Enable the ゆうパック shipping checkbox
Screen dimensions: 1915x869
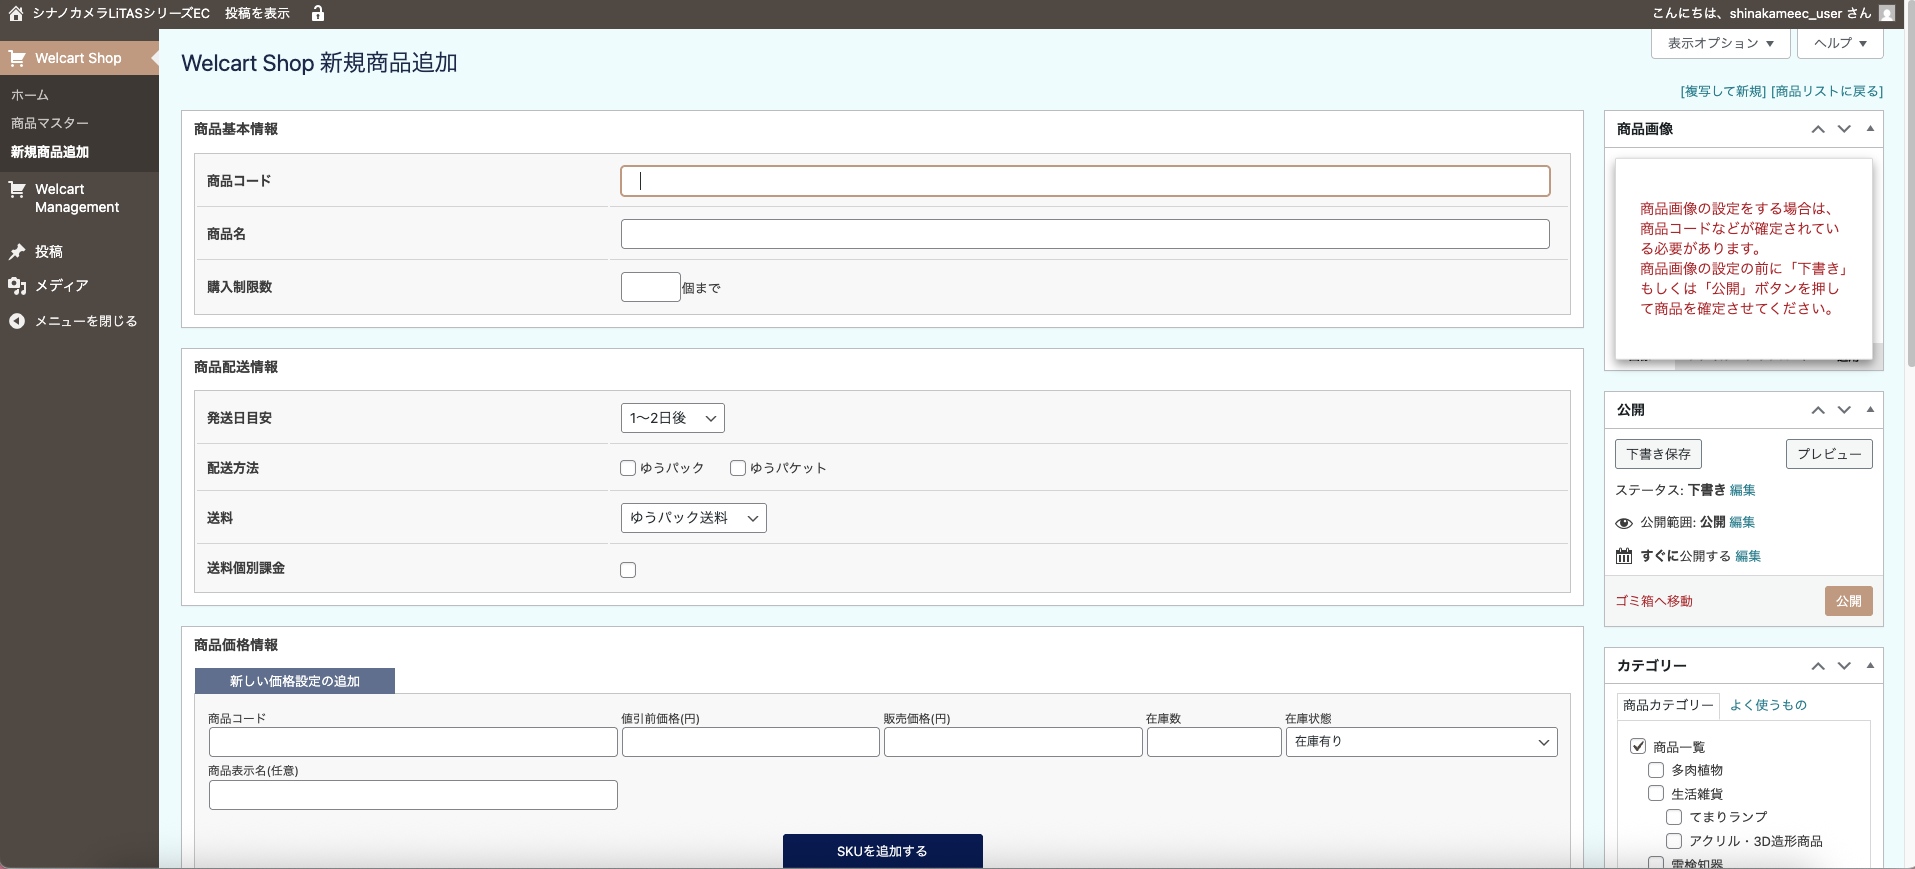coord(628,468)
